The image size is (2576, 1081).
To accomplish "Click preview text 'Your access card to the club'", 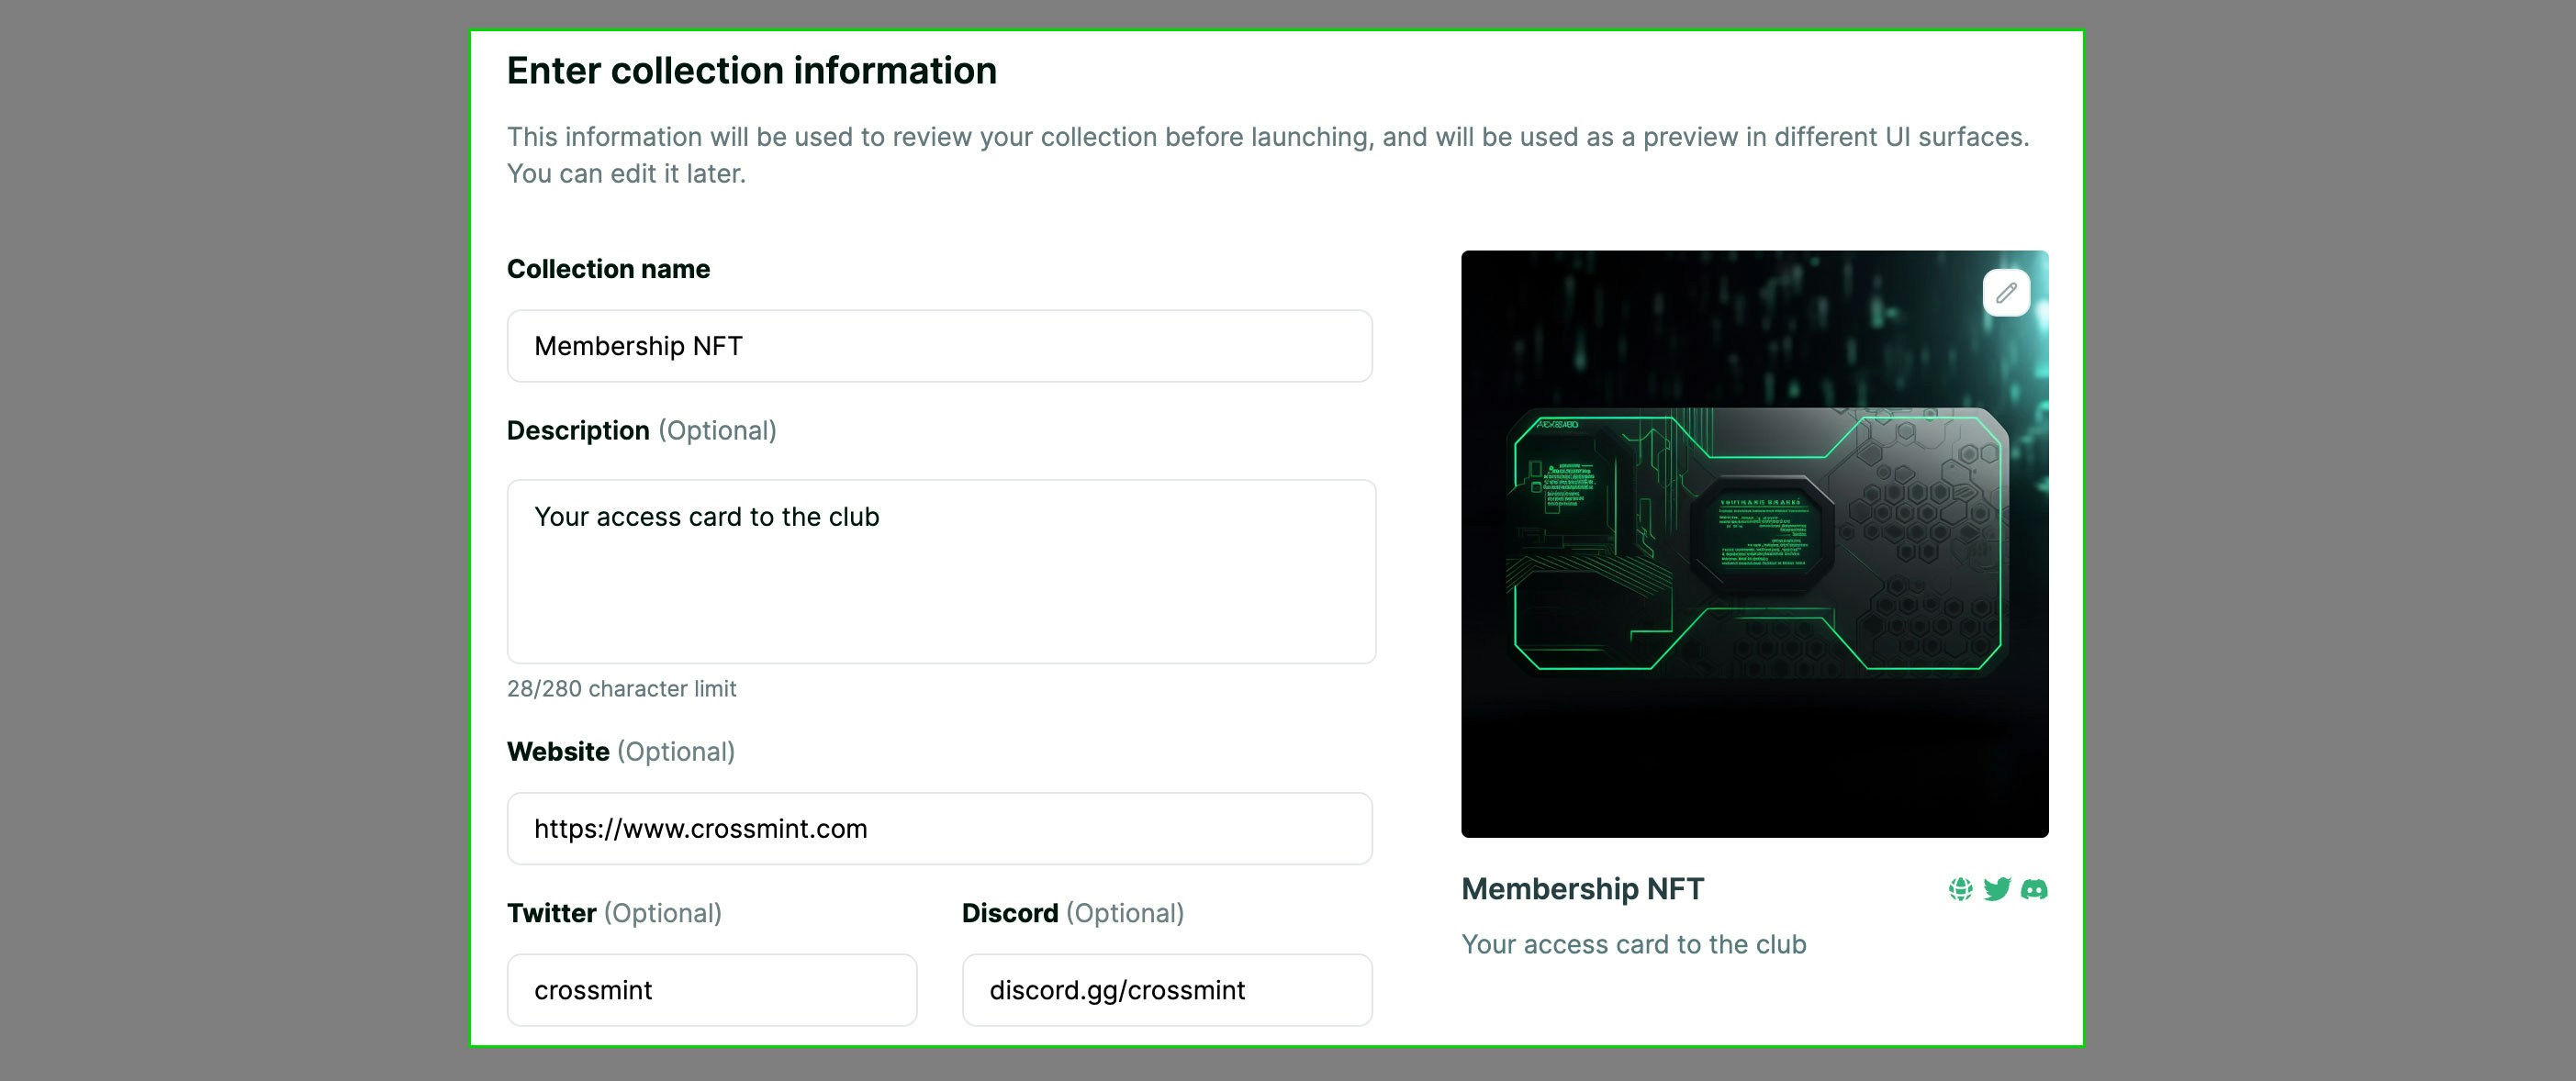I will point(1633,944).
